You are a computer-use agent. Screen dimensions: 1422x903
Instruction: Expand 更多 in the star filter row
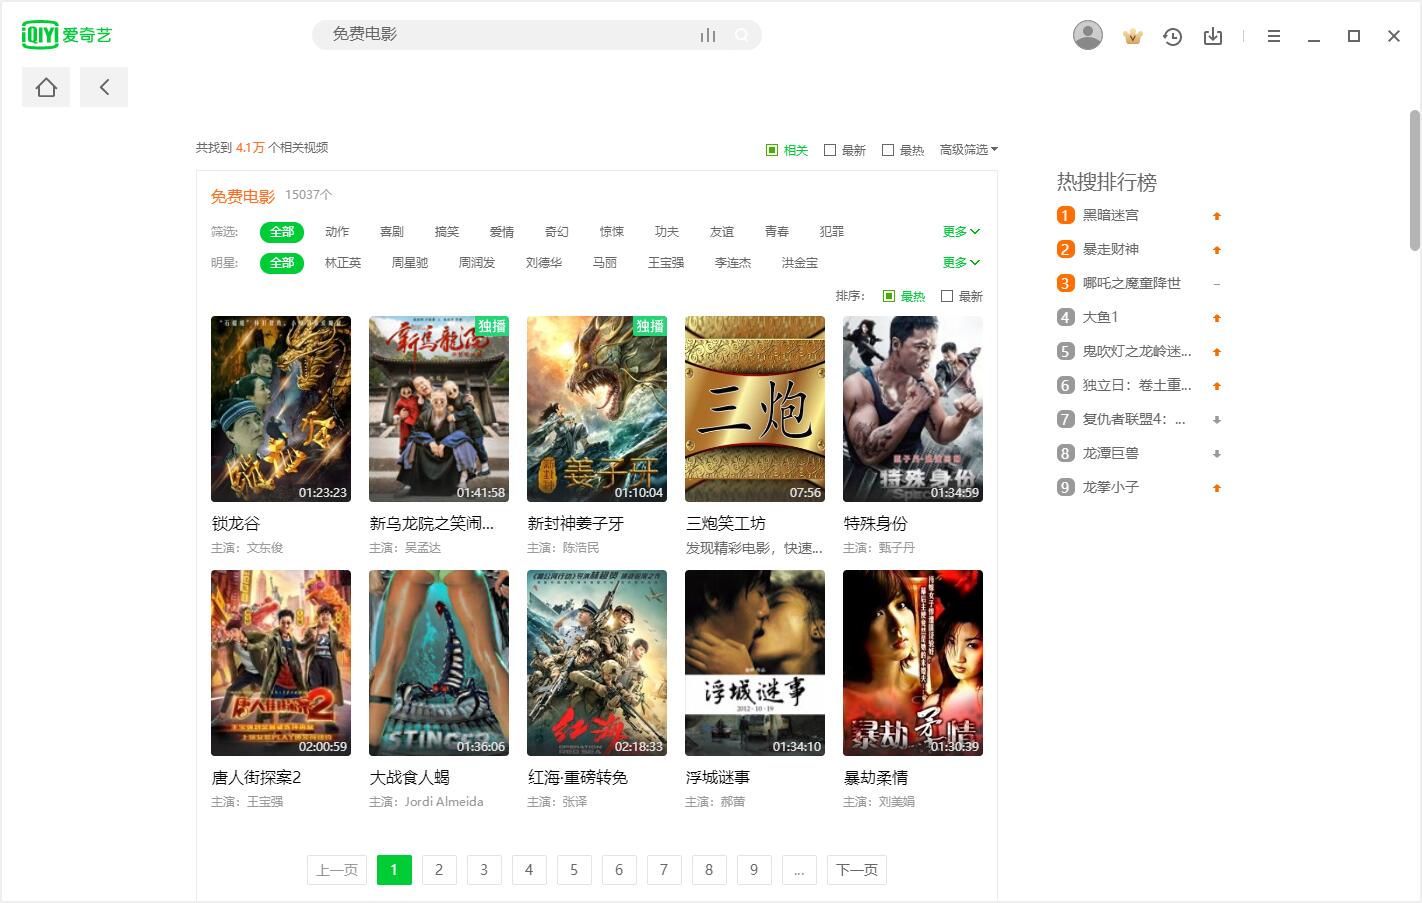pyautogui.click(x=959, y=262)
